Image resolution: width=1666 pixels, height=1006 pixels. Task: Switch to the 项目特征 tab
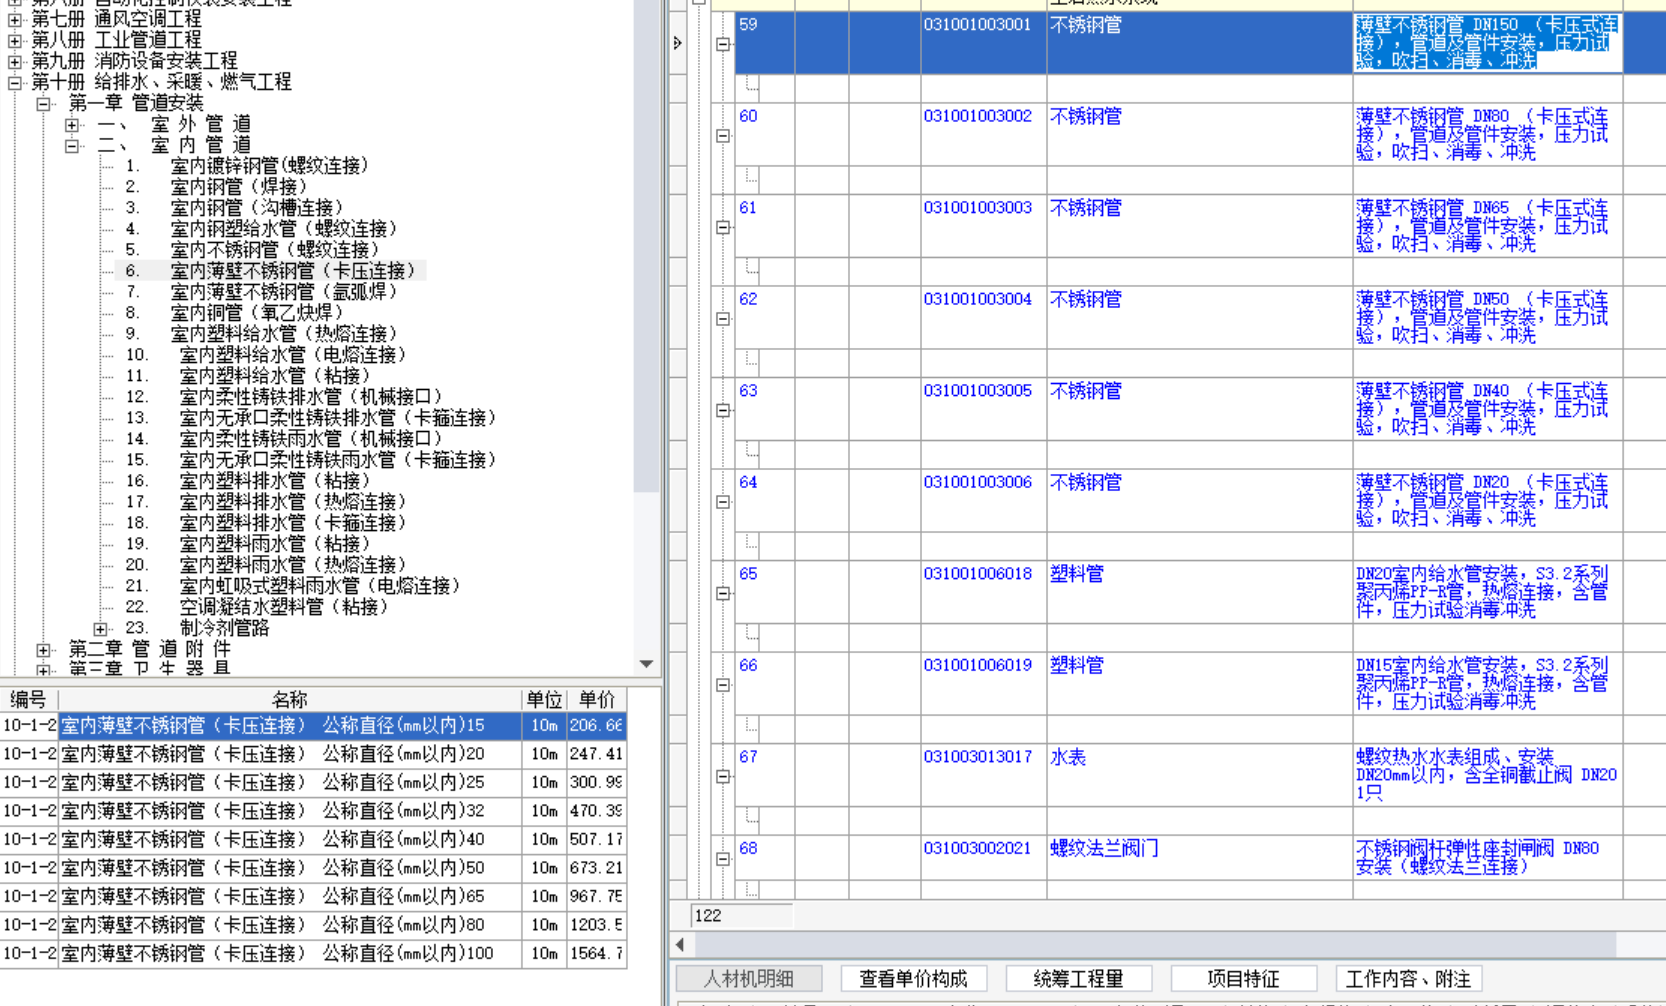click(x=1243, y=978)
